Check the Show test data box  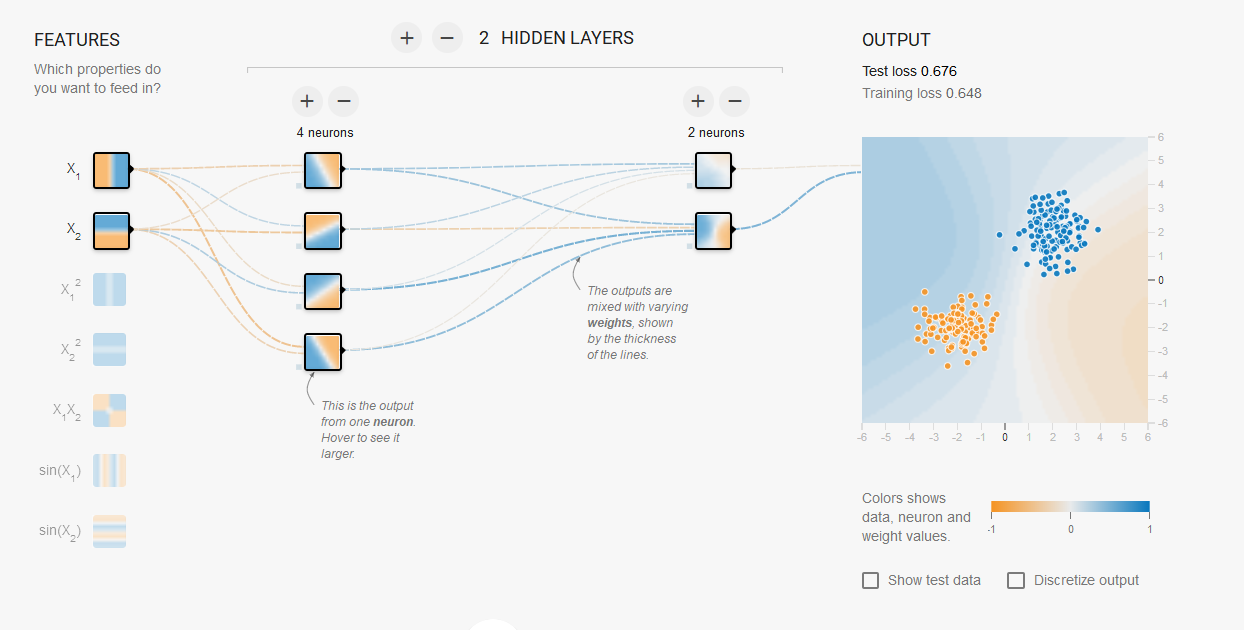[871, 580]
